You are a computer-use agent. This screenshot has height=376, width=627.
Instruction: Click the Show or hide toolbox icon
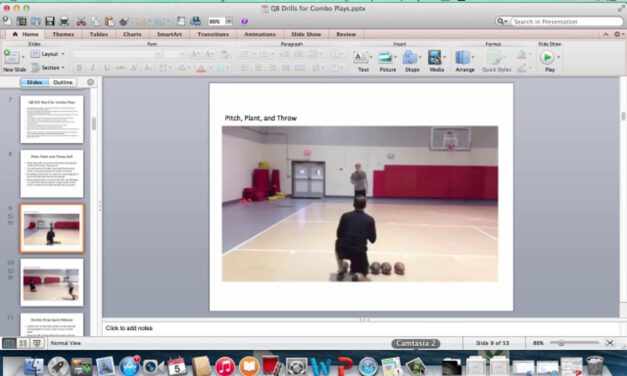pos(181,21)
